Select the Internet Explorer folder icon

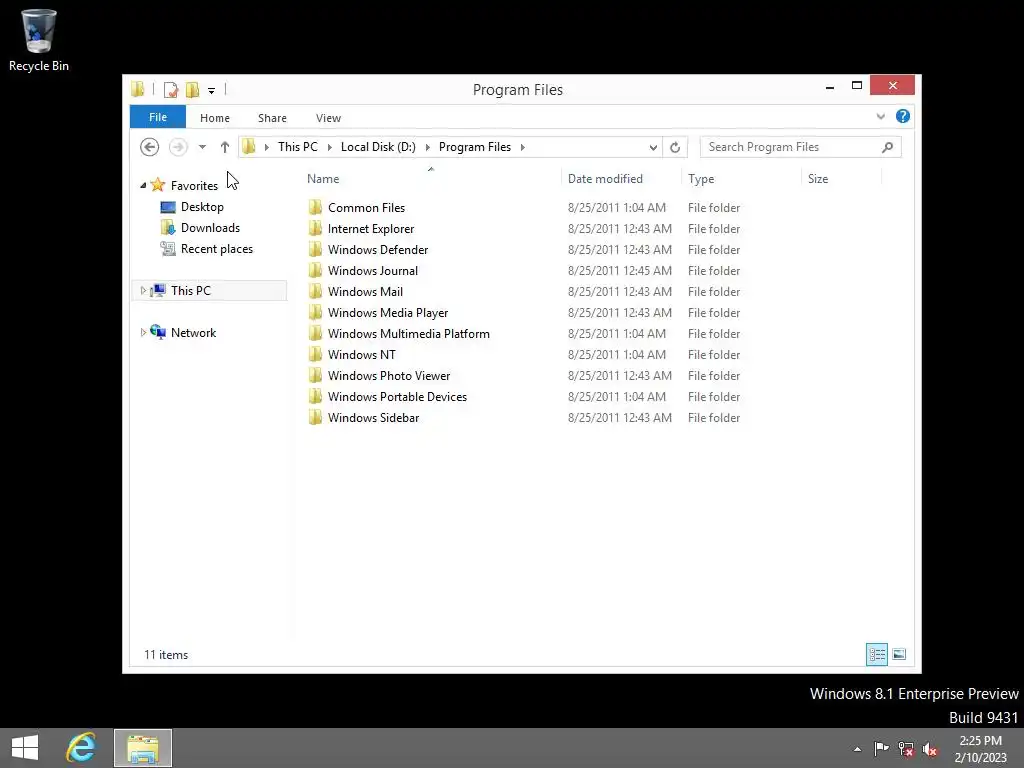315,229
